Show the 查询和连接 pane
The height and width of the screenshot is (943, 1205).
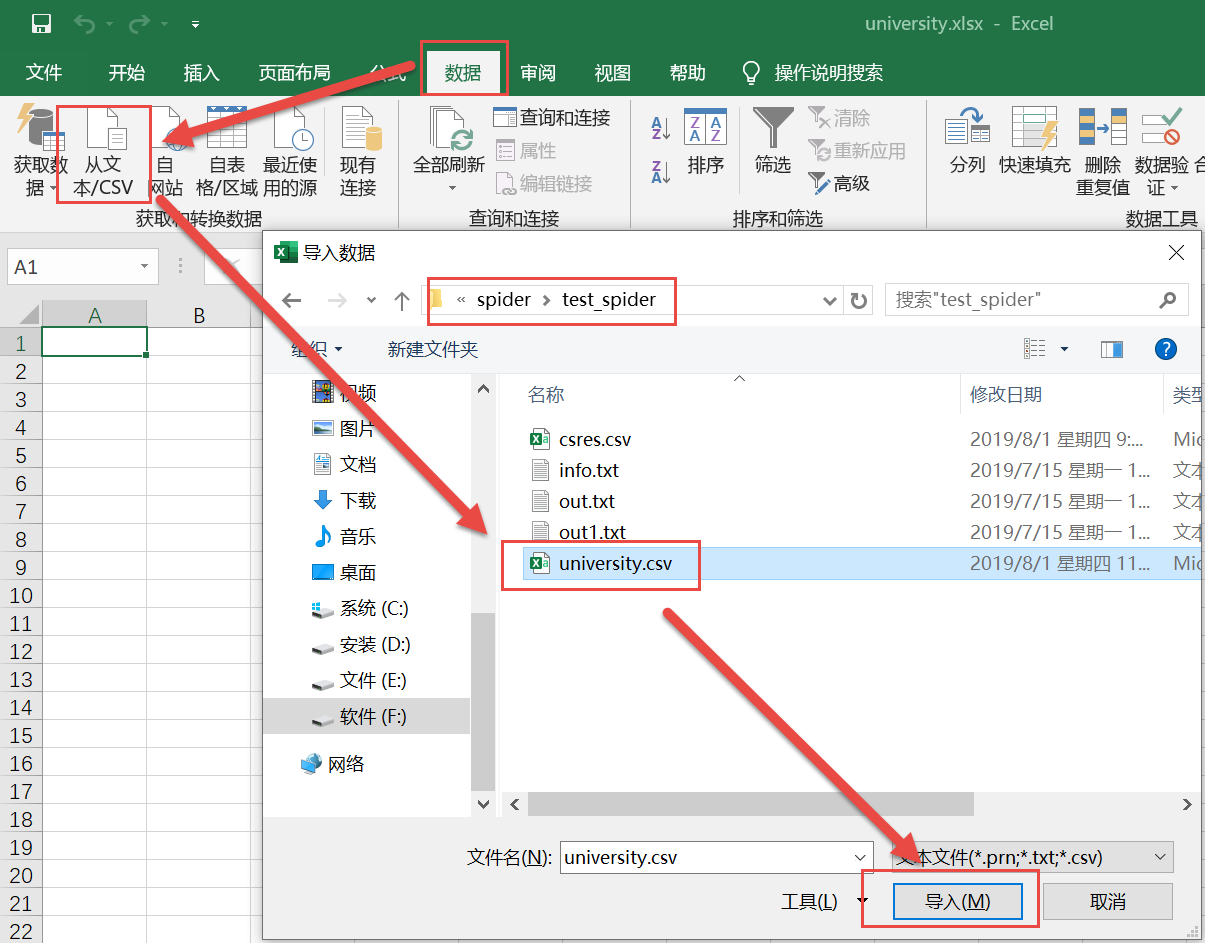click(x=552, y=118)
